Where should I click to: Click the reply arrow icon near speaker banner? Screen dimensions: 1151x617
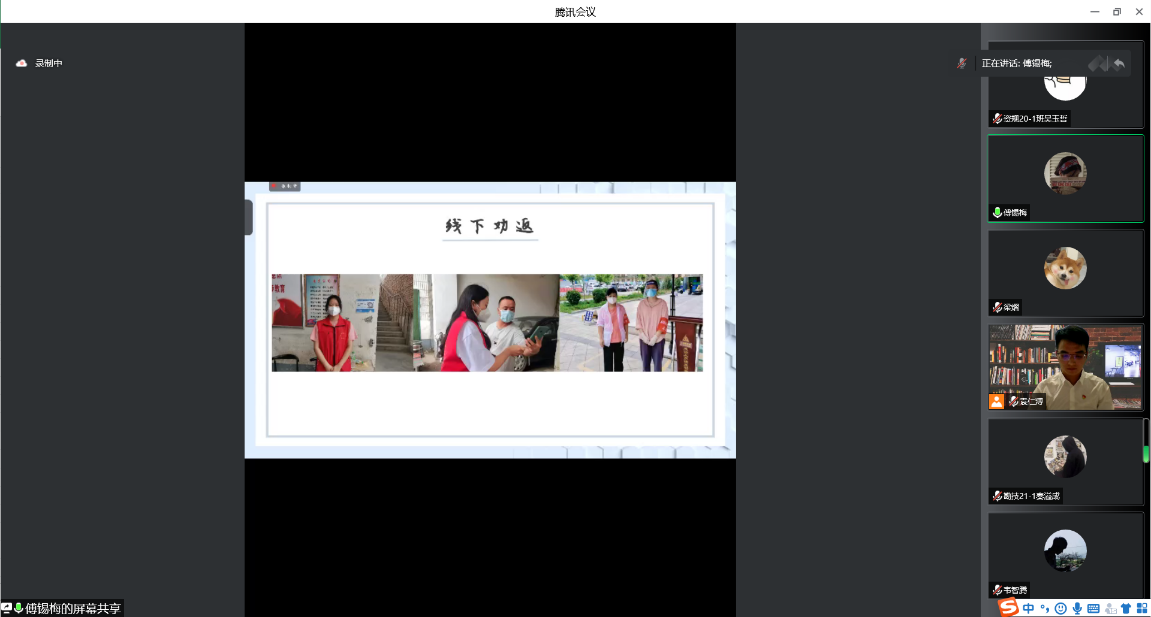(x=1119, y=63)
